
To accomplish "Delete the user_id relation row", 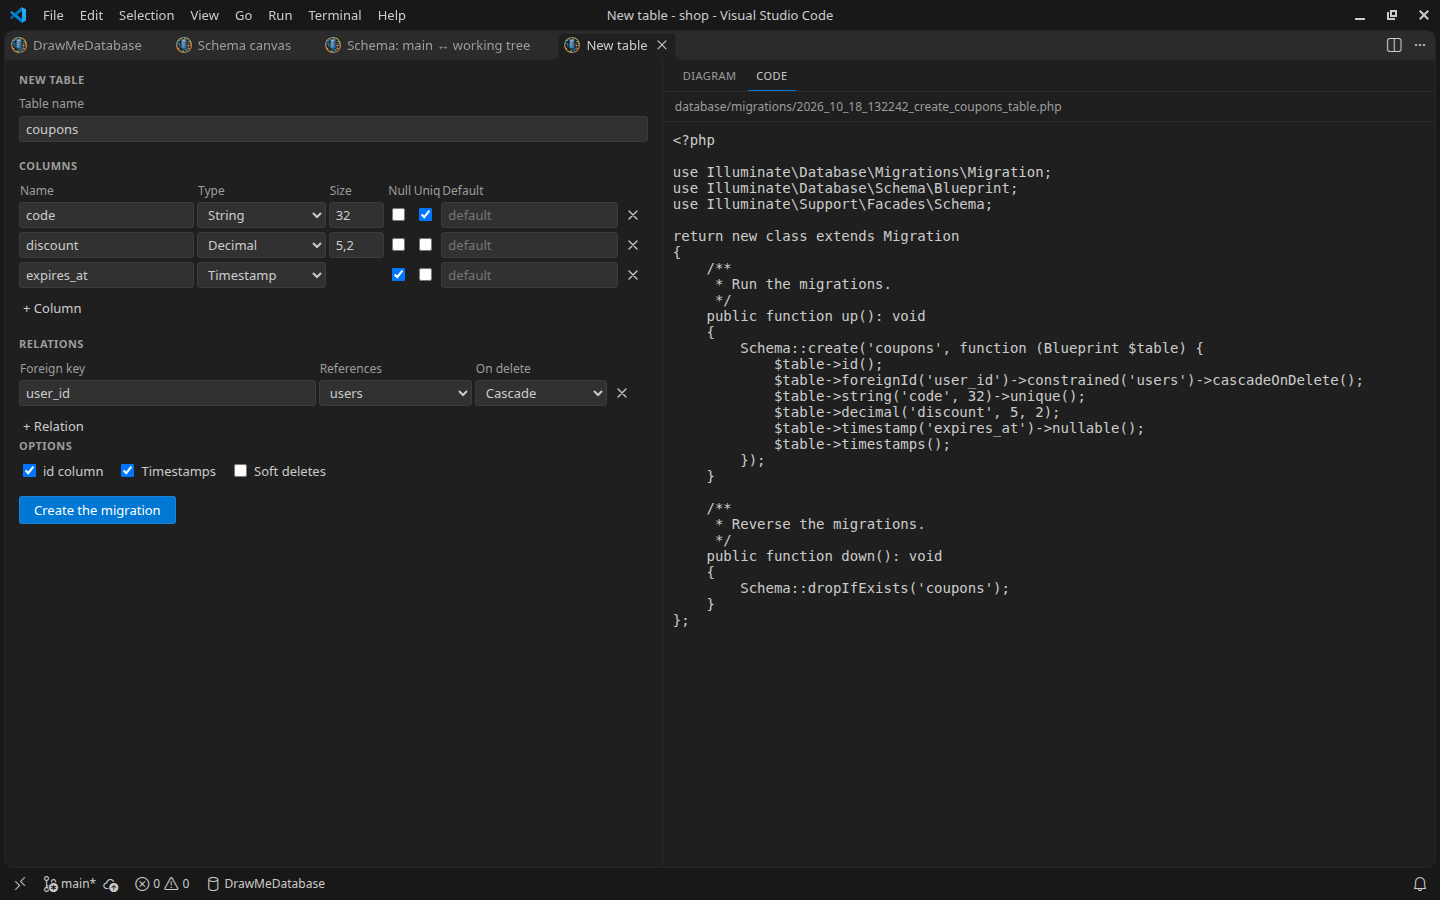I will 622,394.
